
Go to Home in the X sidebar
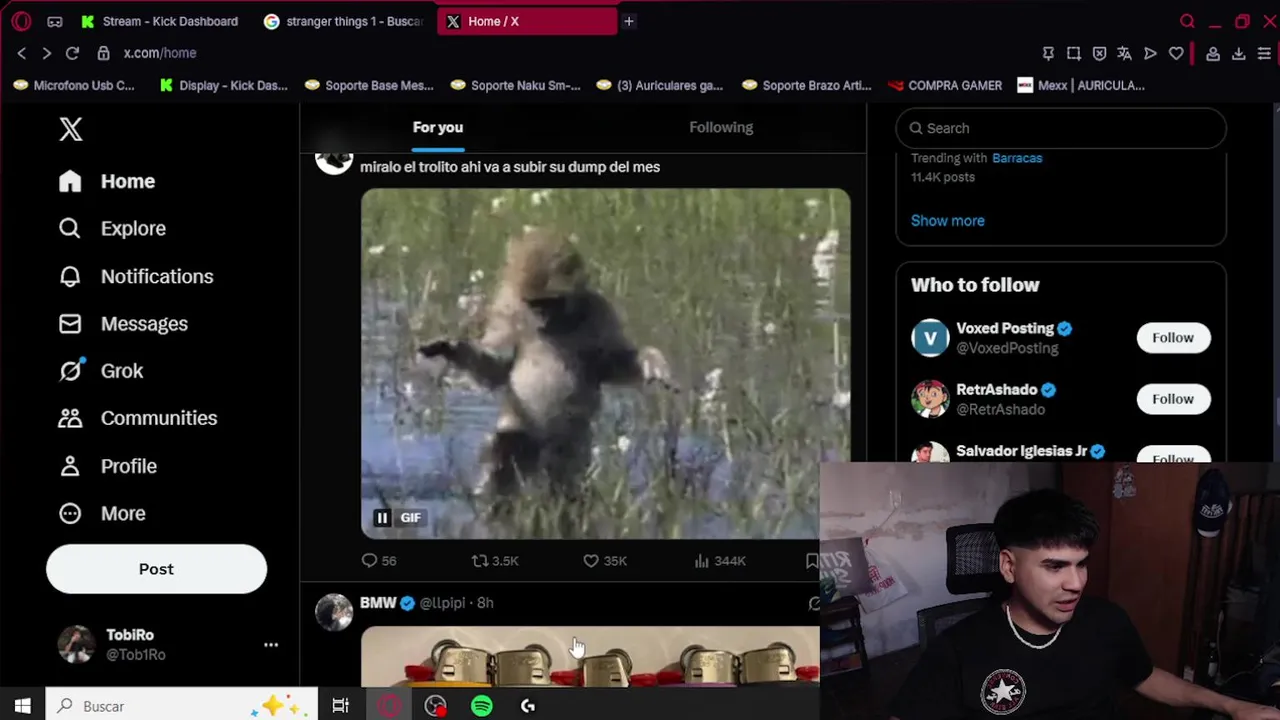click(x=106, y=181)
